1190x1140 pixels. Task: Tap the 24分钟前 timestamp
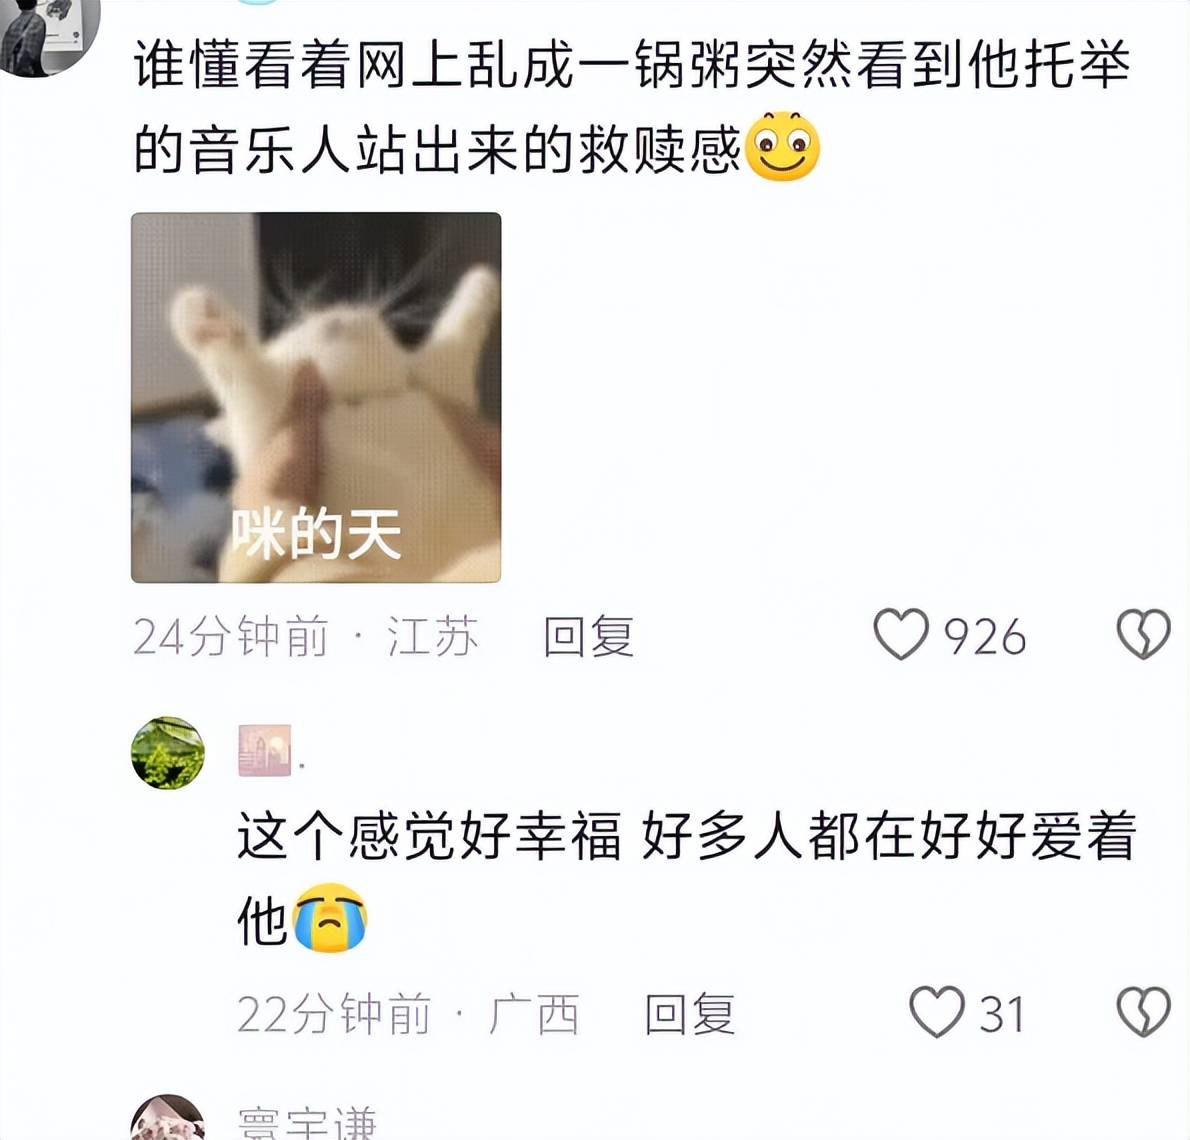[231, 636]
